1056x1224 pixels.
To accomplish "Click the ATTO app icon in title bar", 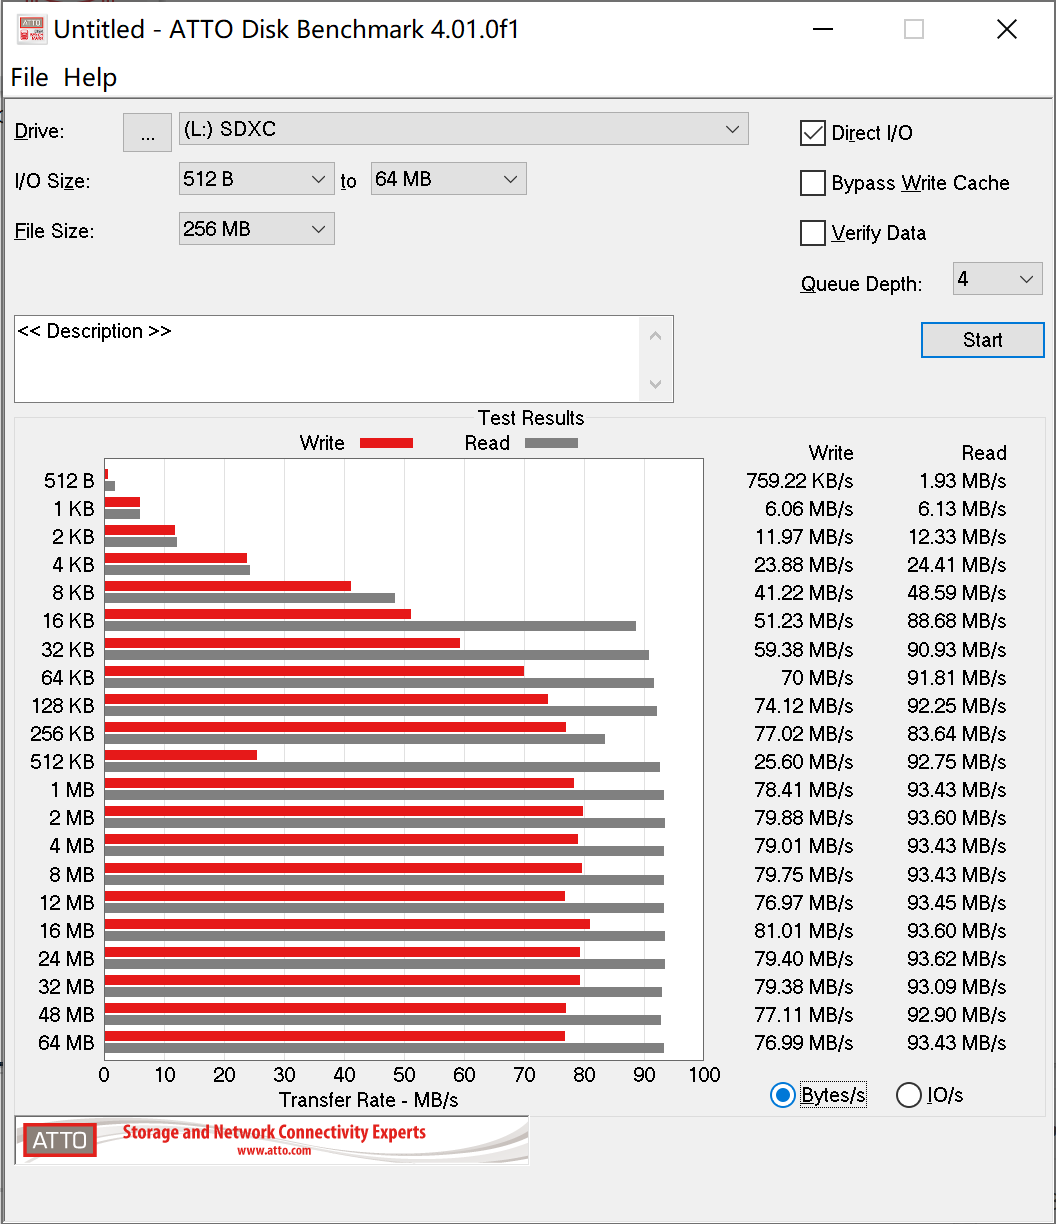I will (30, 29).
